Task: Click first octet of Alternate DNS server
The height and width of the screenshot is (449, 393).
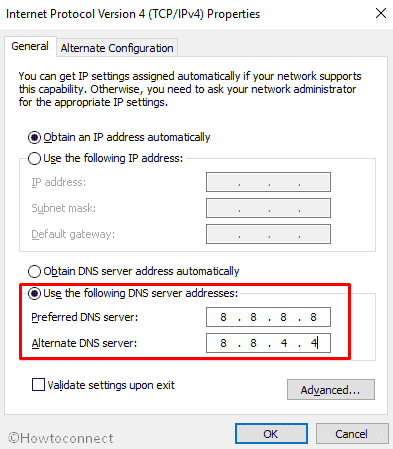Action: click(x=223, y=343)
